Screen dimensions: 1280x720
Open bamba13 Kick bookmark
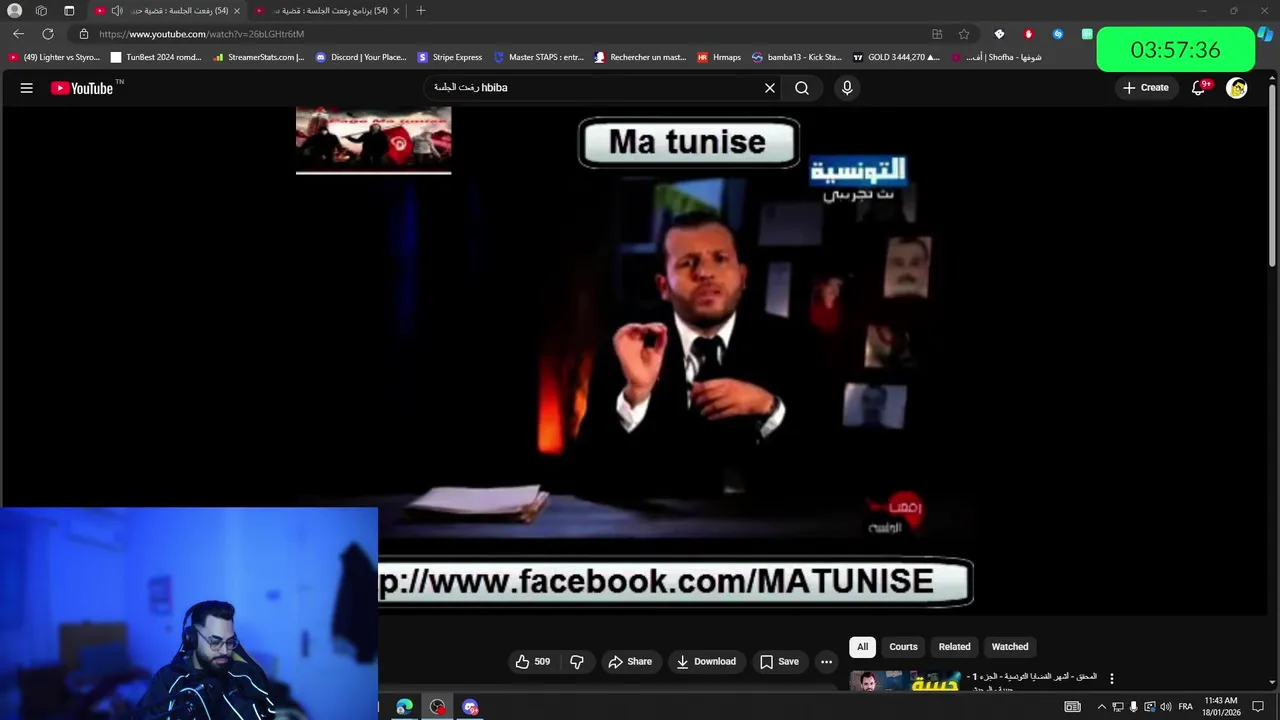coord(797,57)
